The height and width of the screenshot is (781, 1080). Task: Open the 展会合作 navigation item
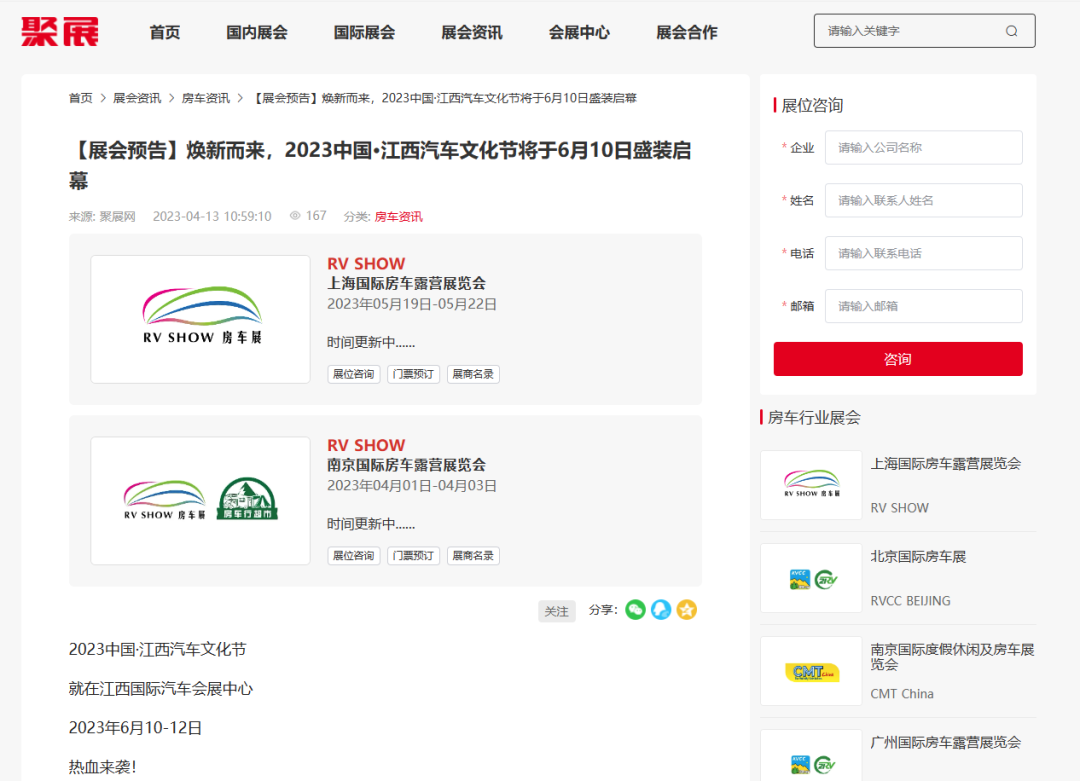click(687, 32)
